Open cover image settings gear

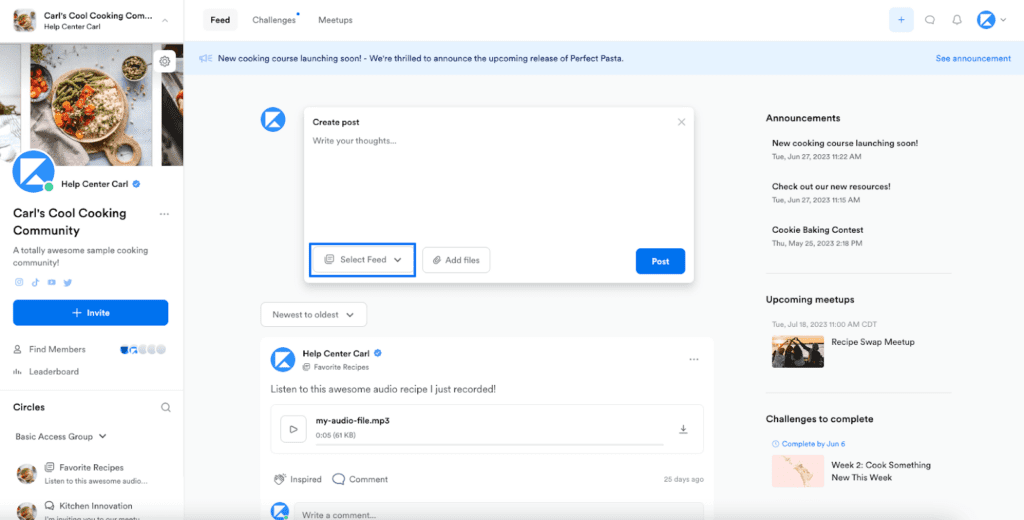(x=166, y=62)
